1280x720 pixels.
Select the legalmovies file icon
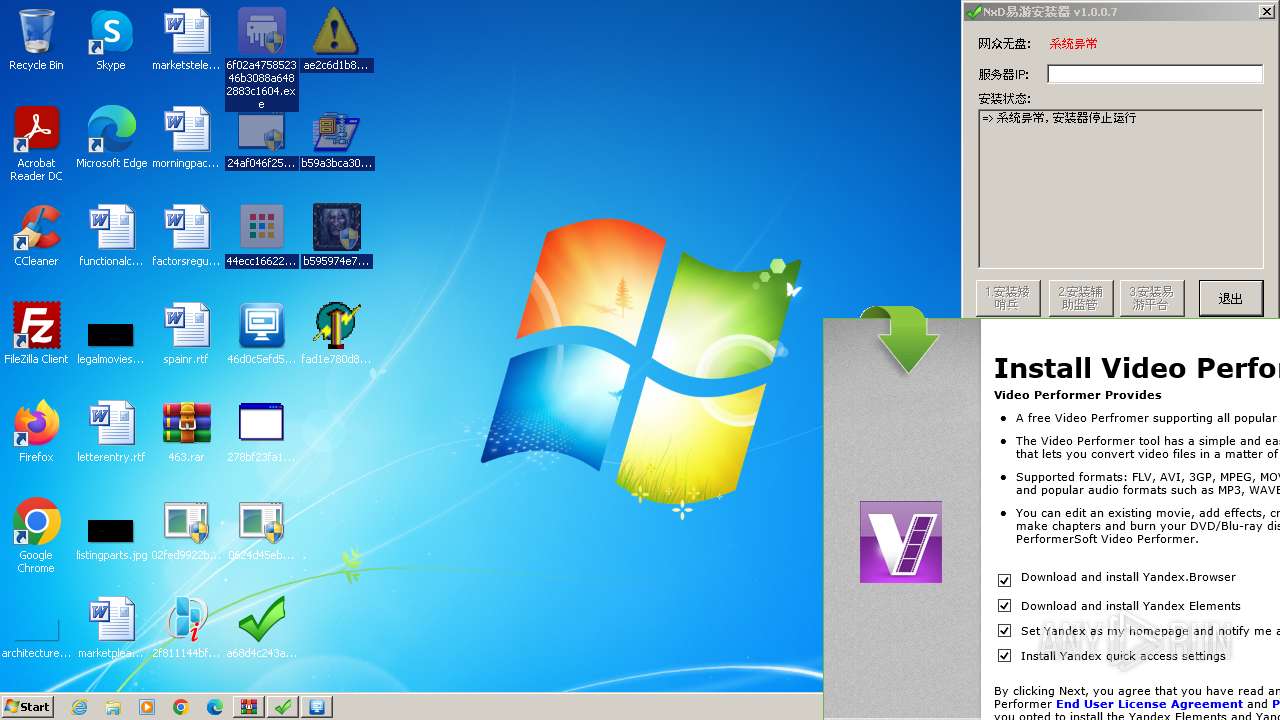[x=111, y=342]
